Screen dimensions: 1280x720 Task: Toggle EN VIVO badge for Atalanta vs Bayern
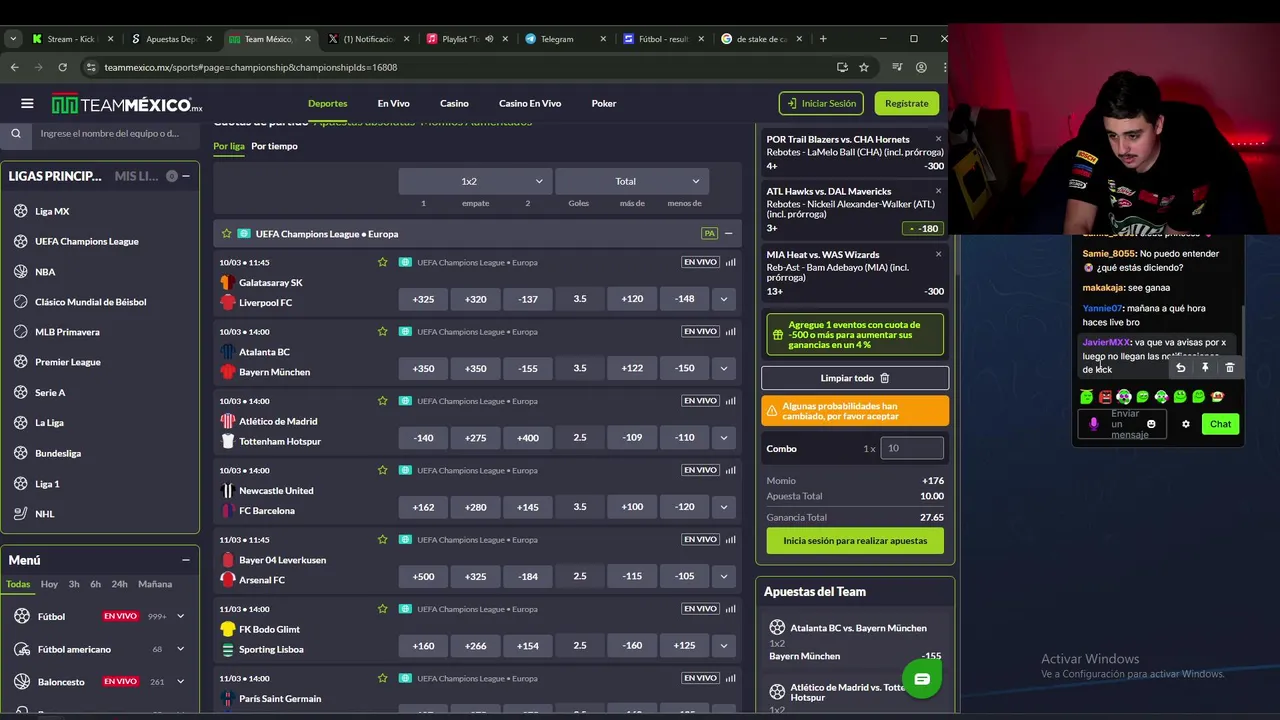pyautogui.click(x=700, y=331)
